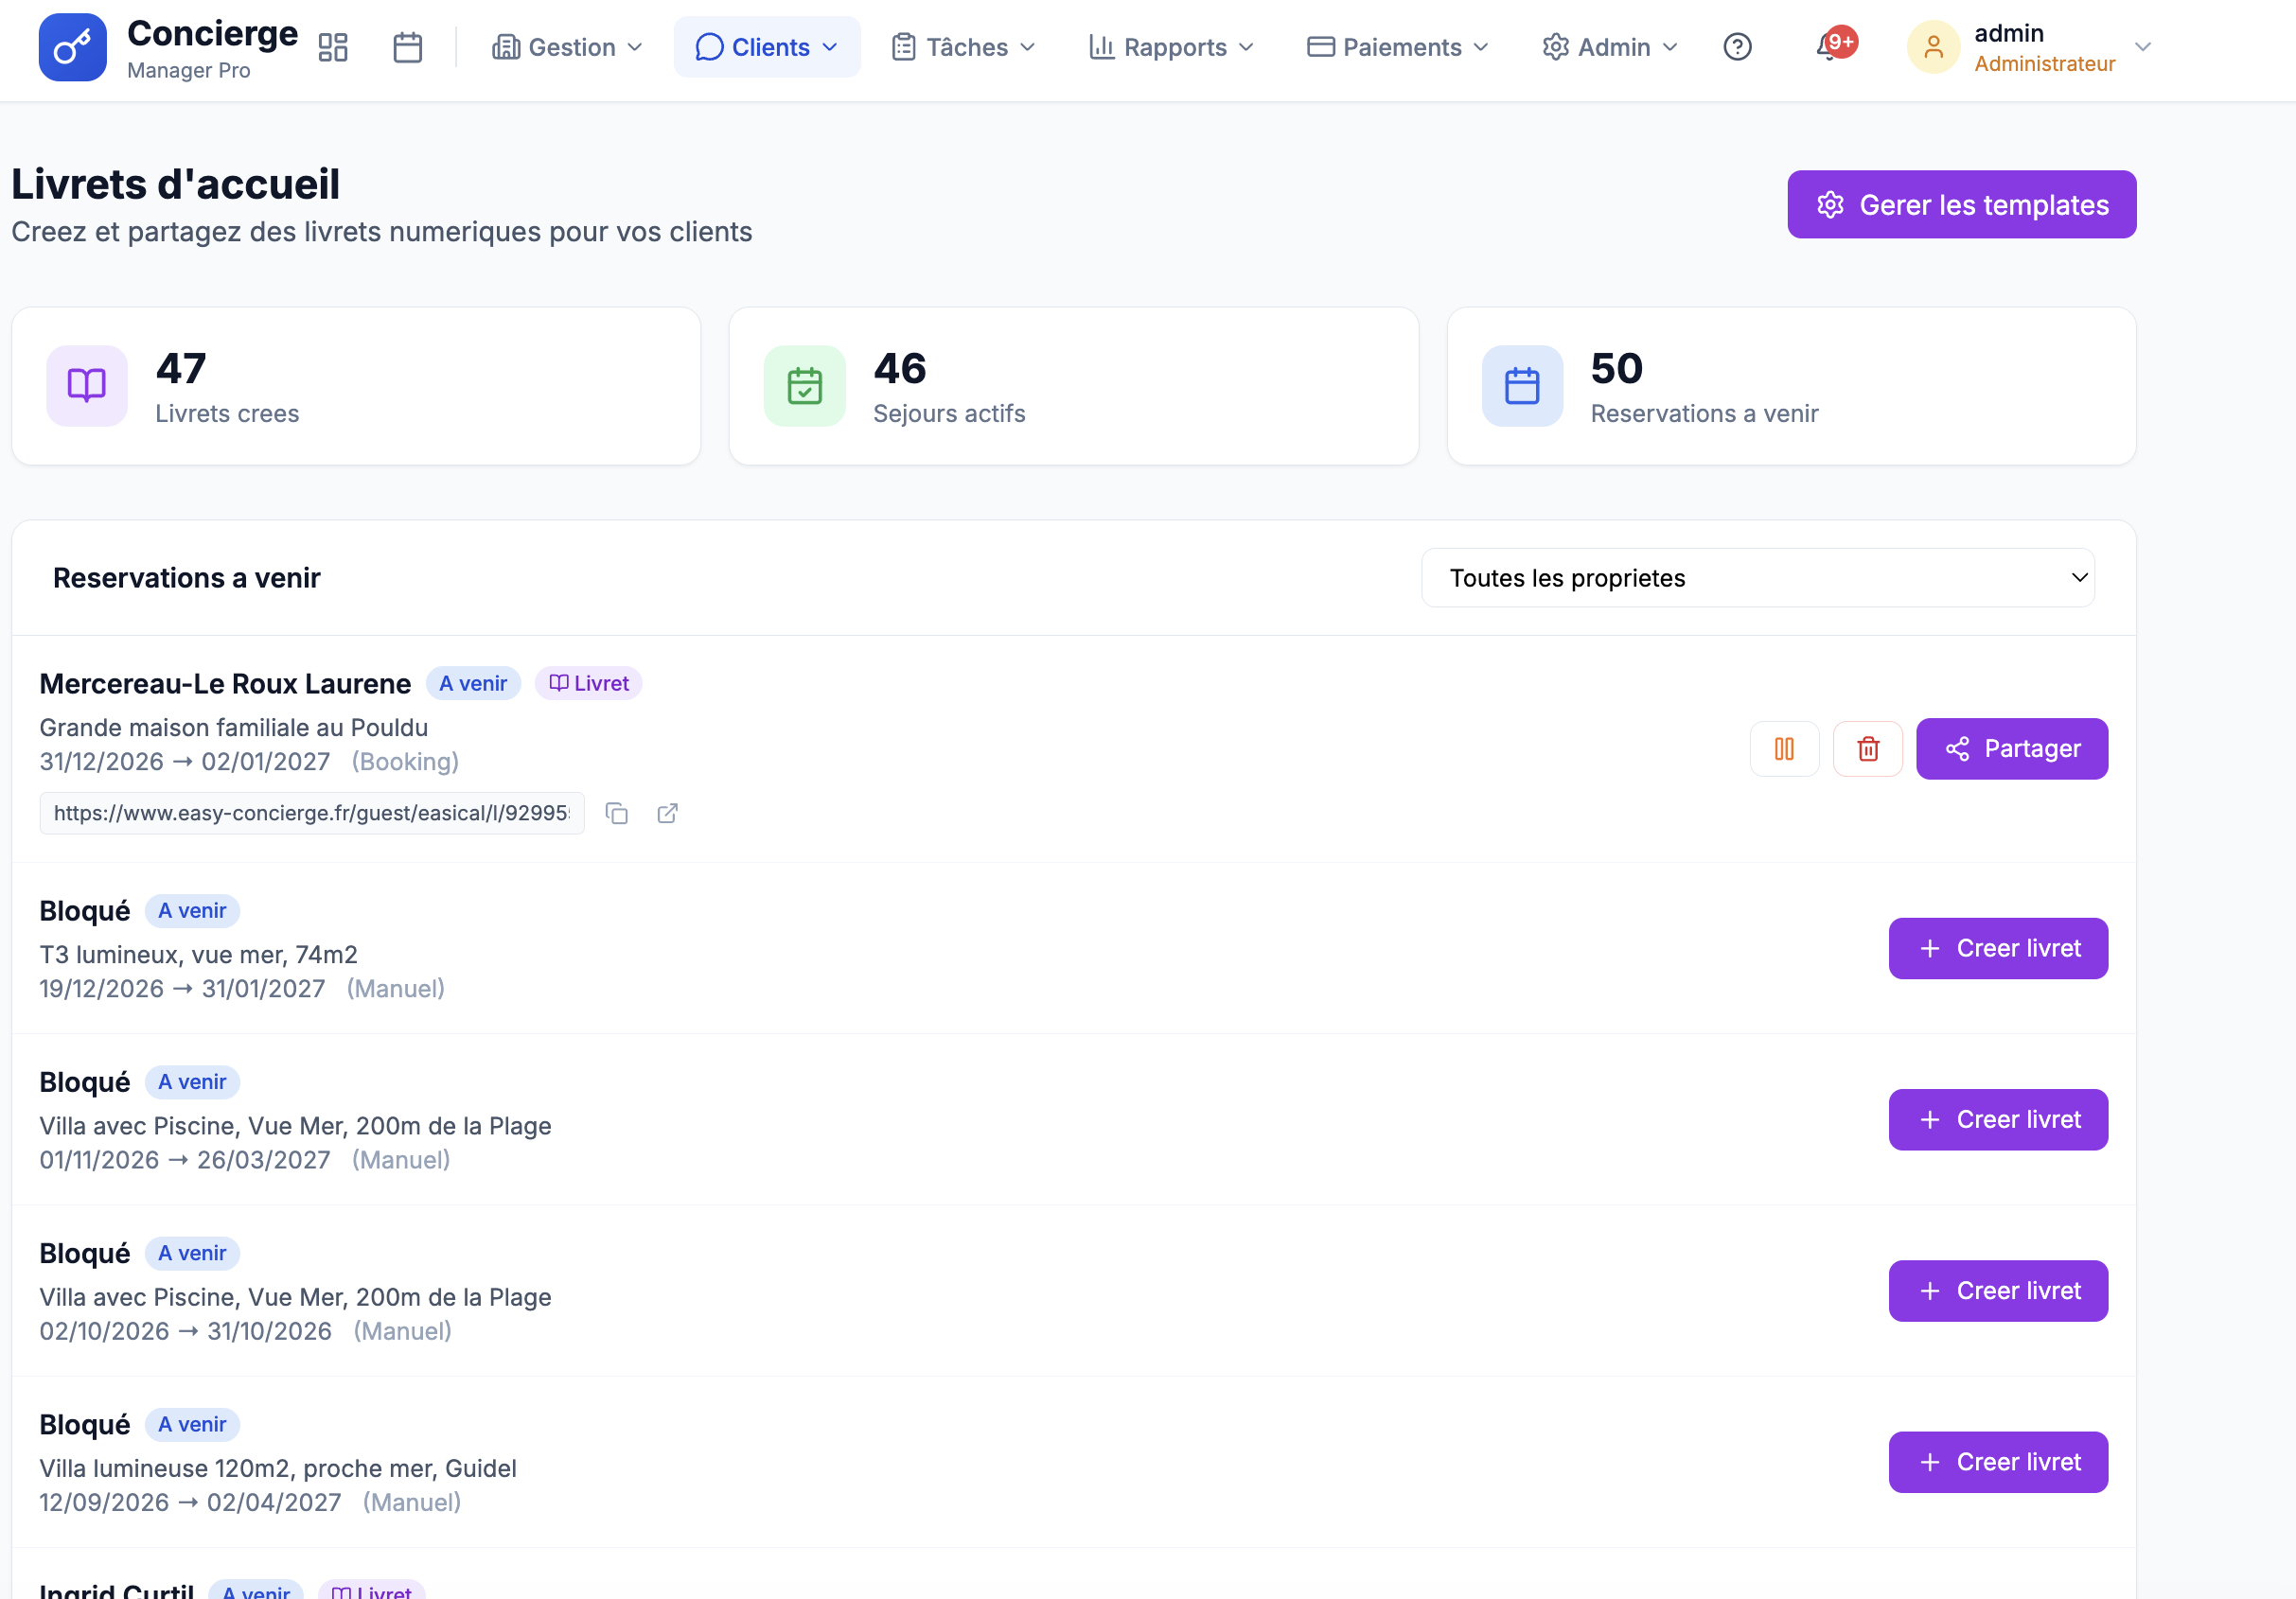The image size is (2296, 1599).
Task: Expand the Gestion menu
Action: coord(566,46)
